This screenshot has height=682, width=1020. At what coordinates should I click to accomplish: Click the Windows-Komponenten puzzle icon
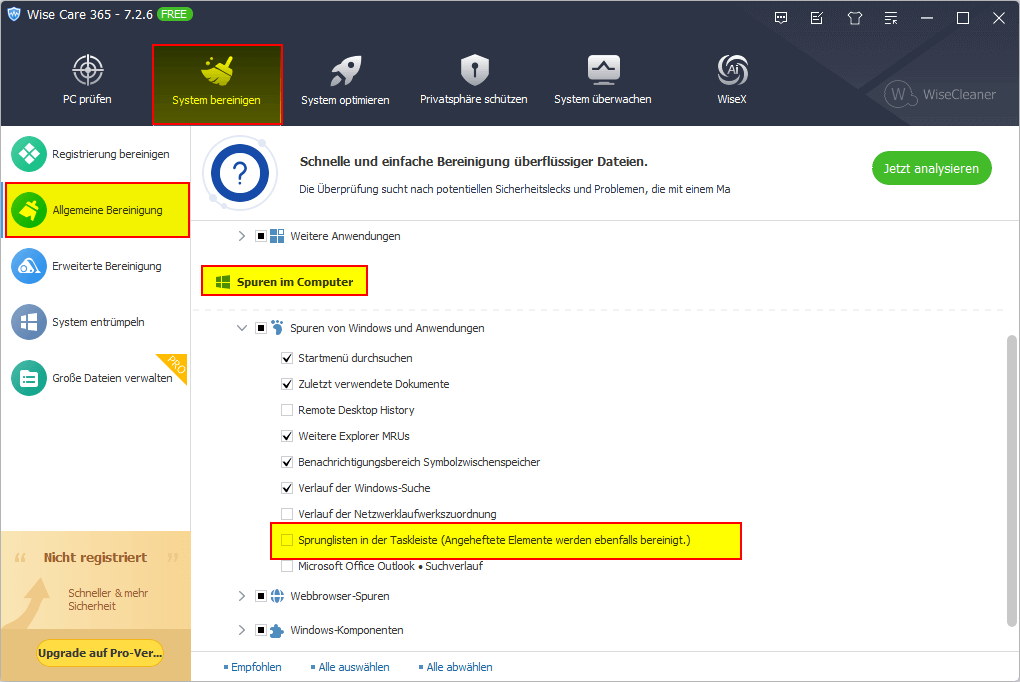tap(277, 631)
